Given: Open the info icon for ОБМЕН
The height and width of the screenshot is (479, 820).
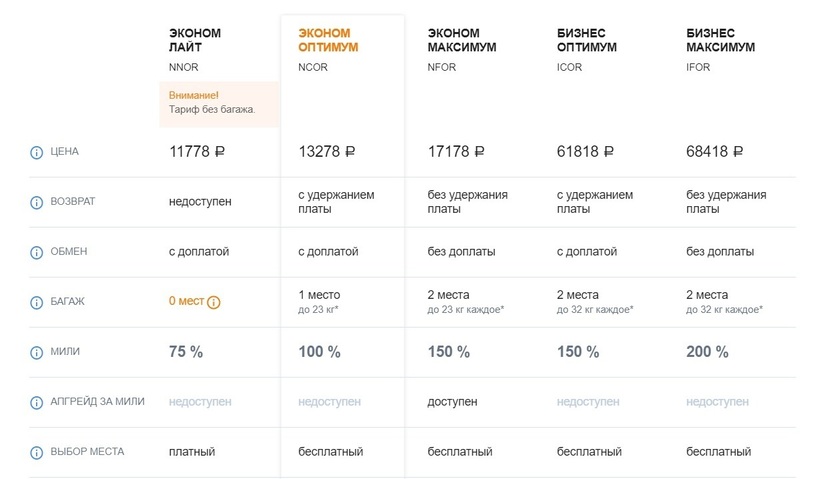Looking at the screenshot, I should 37,252.
